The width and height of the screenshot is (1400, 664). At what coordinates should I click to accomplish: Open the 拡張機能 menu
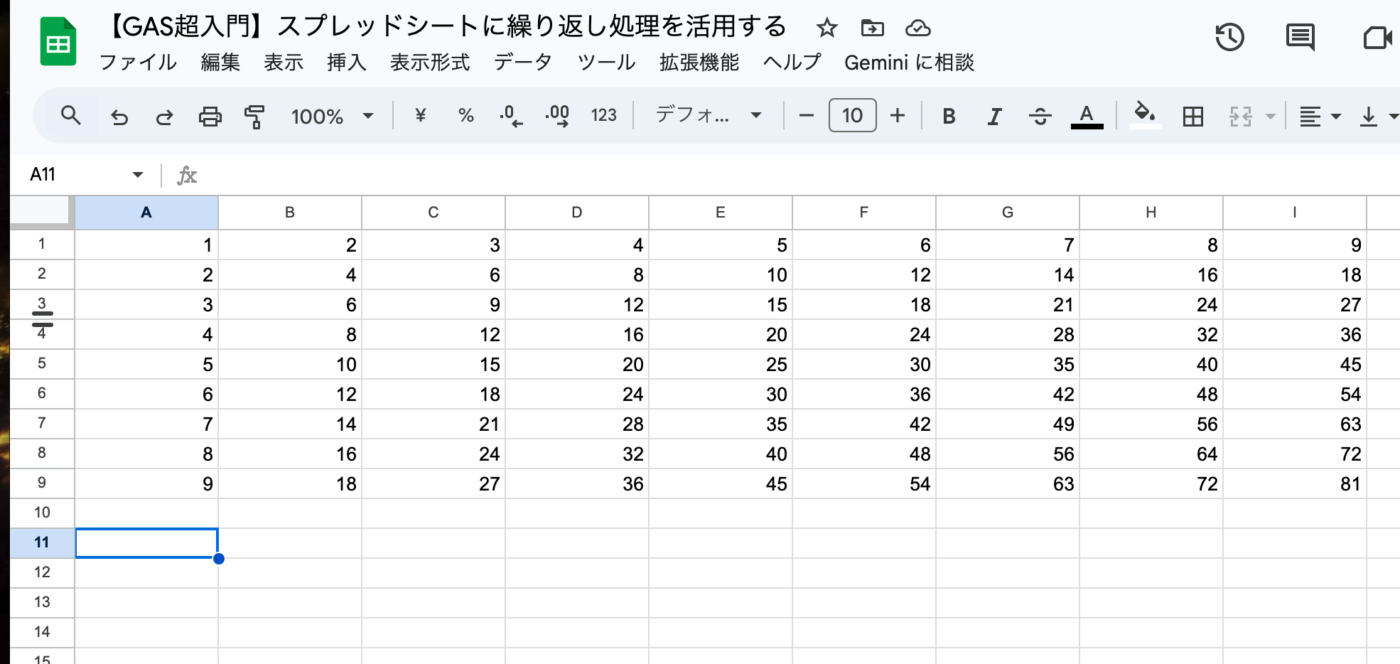tap(699, 62)
